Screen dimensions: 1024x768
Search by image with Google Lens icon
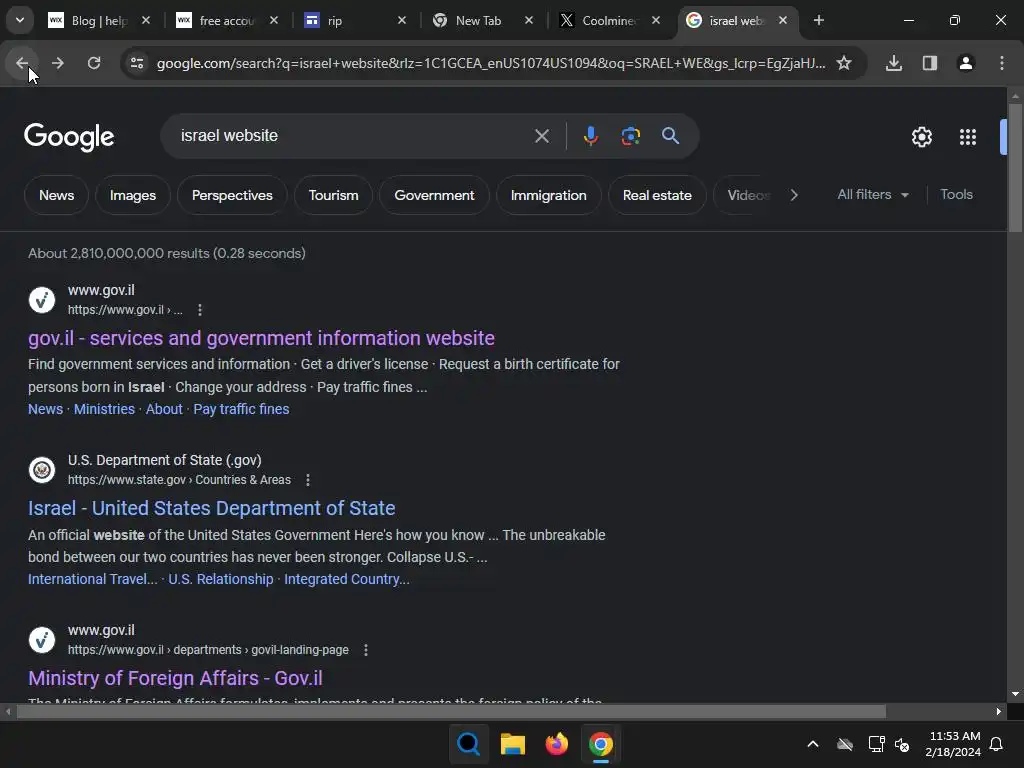click(630, 136)
